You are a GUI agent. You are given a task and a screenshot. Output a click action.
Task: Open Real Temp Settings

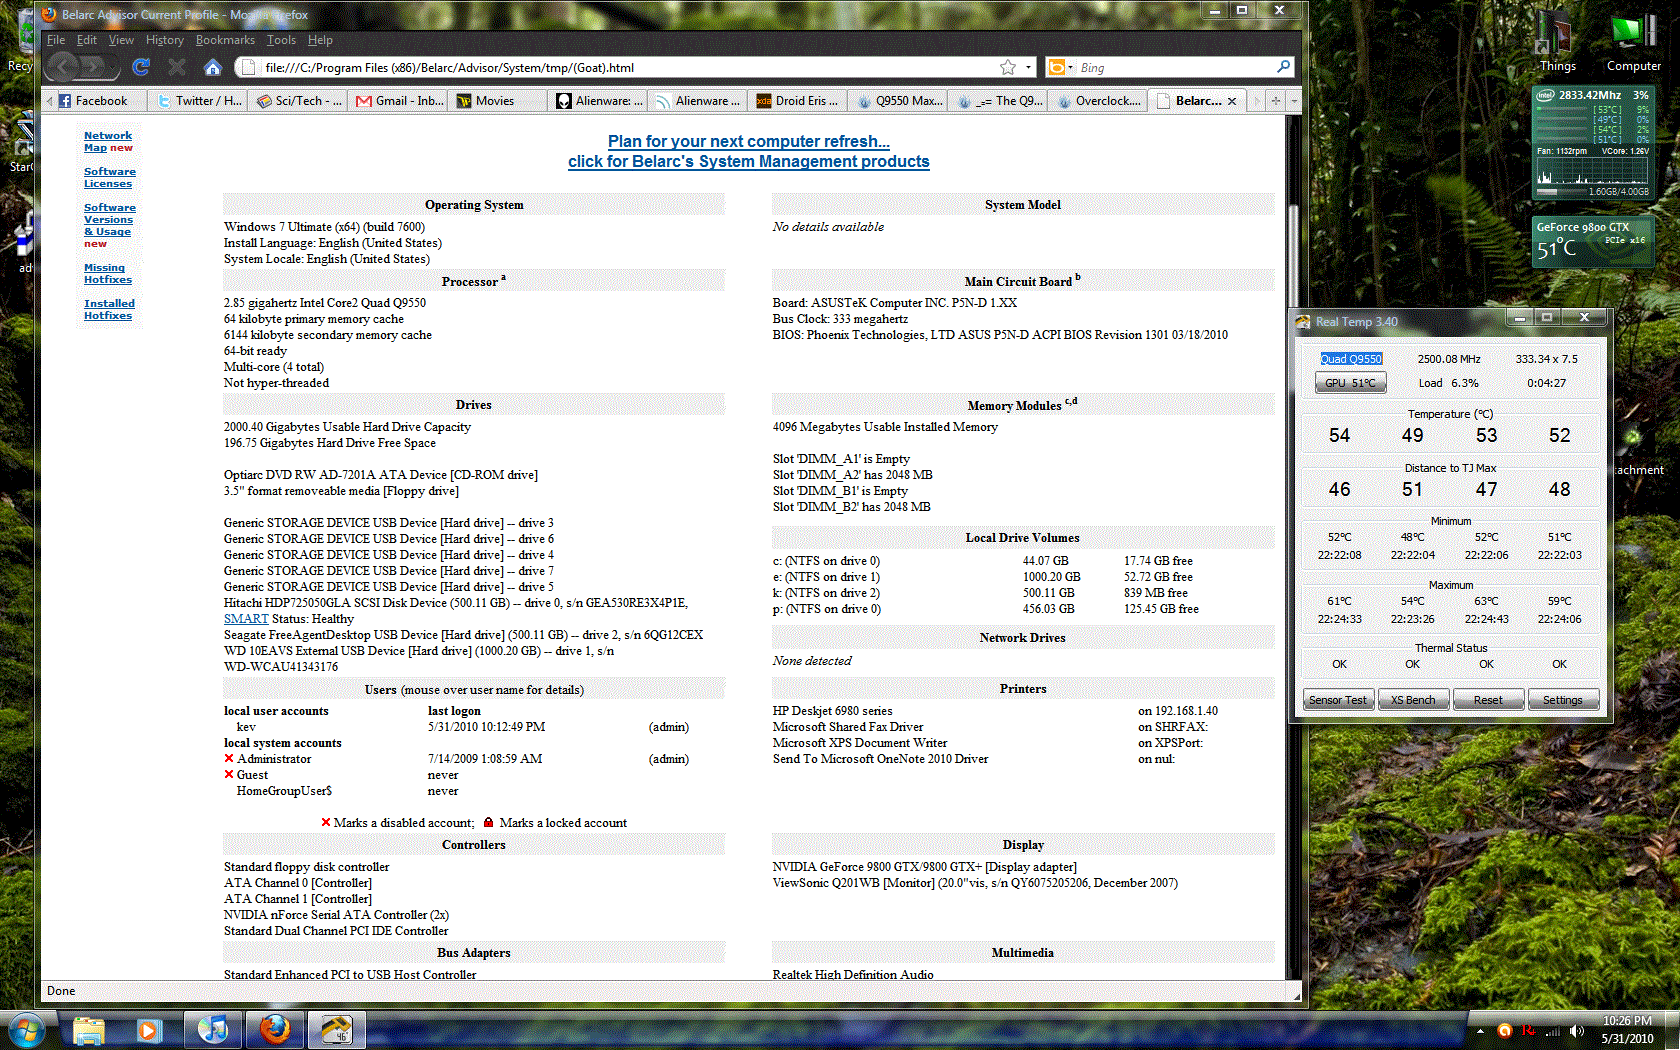[x=1562, y=699]
